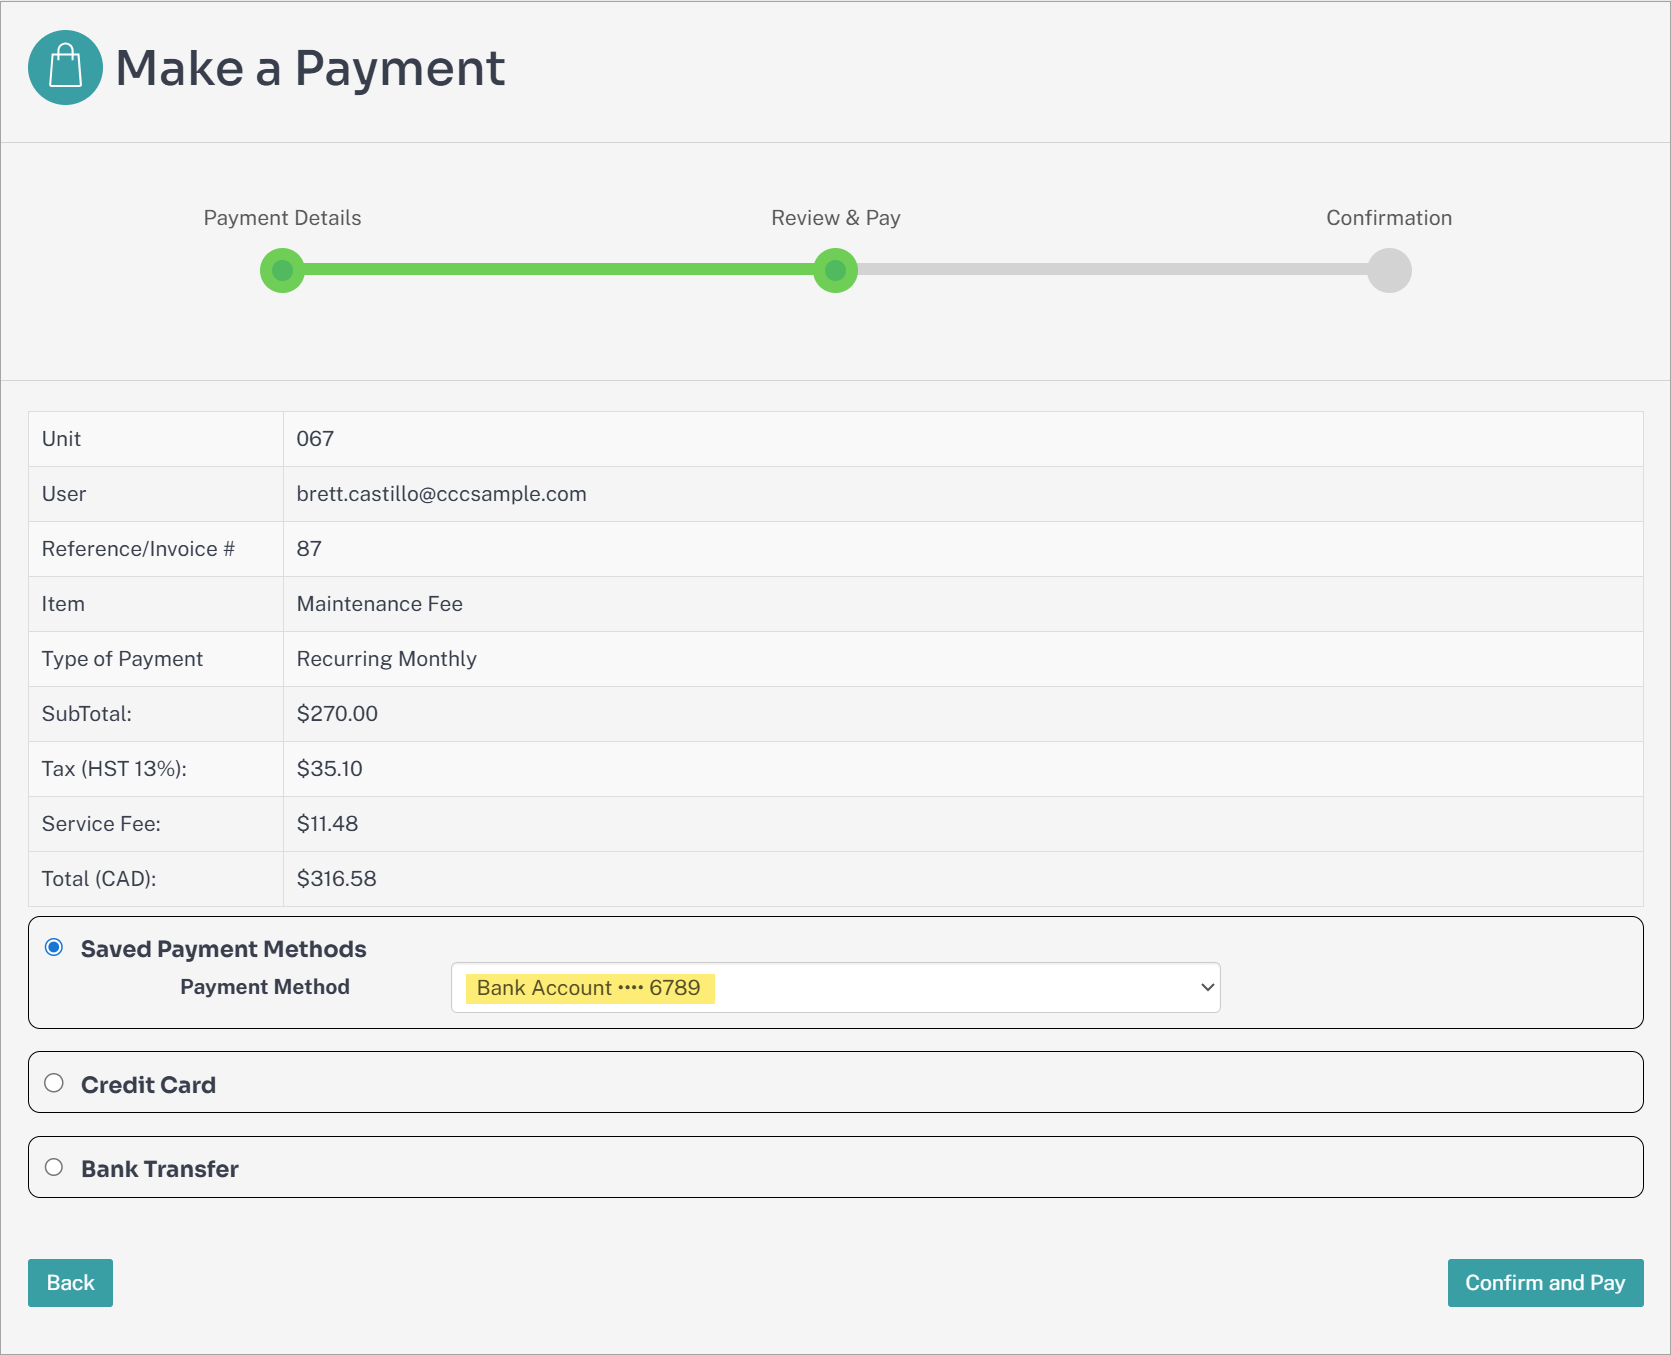
Task: Click the Payment Details step circle
Action: pyautogui.click(x=282, y=270)
